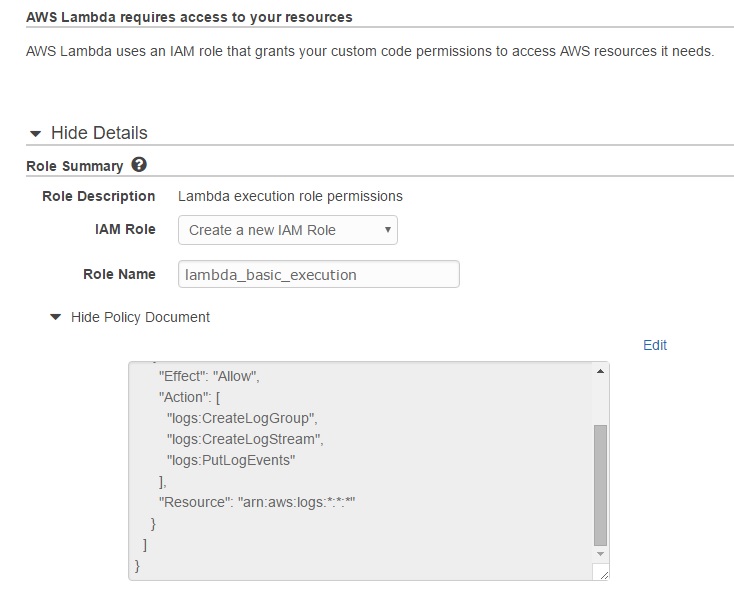
Task: Click the IAM Role field label
Action: [x=125, y=229]
